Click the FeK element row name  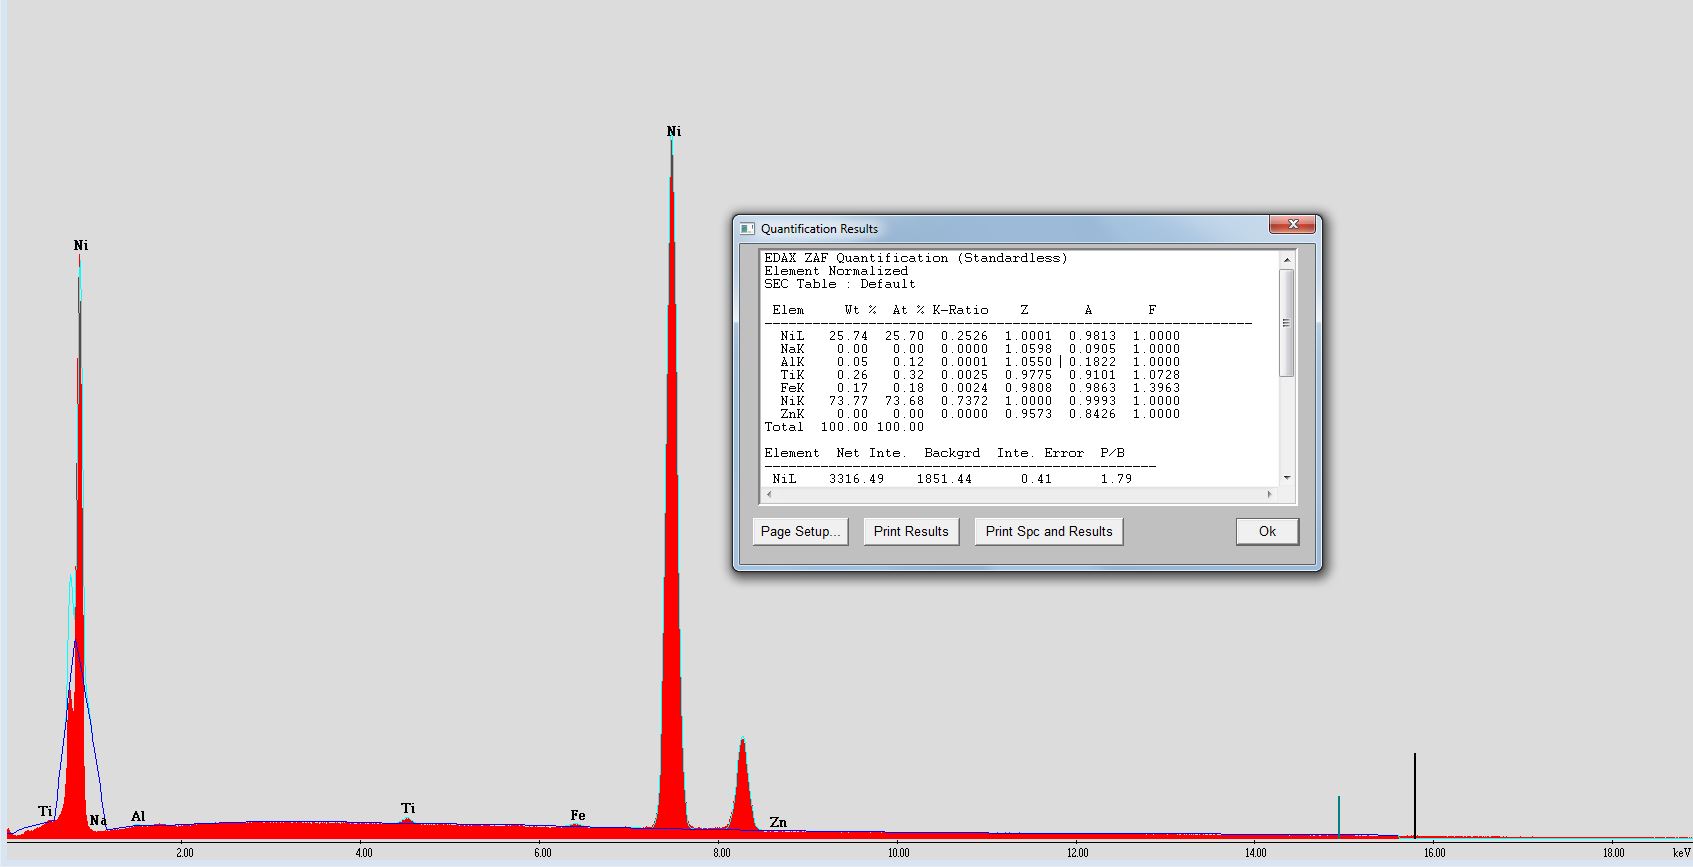(x=792, y=388)
